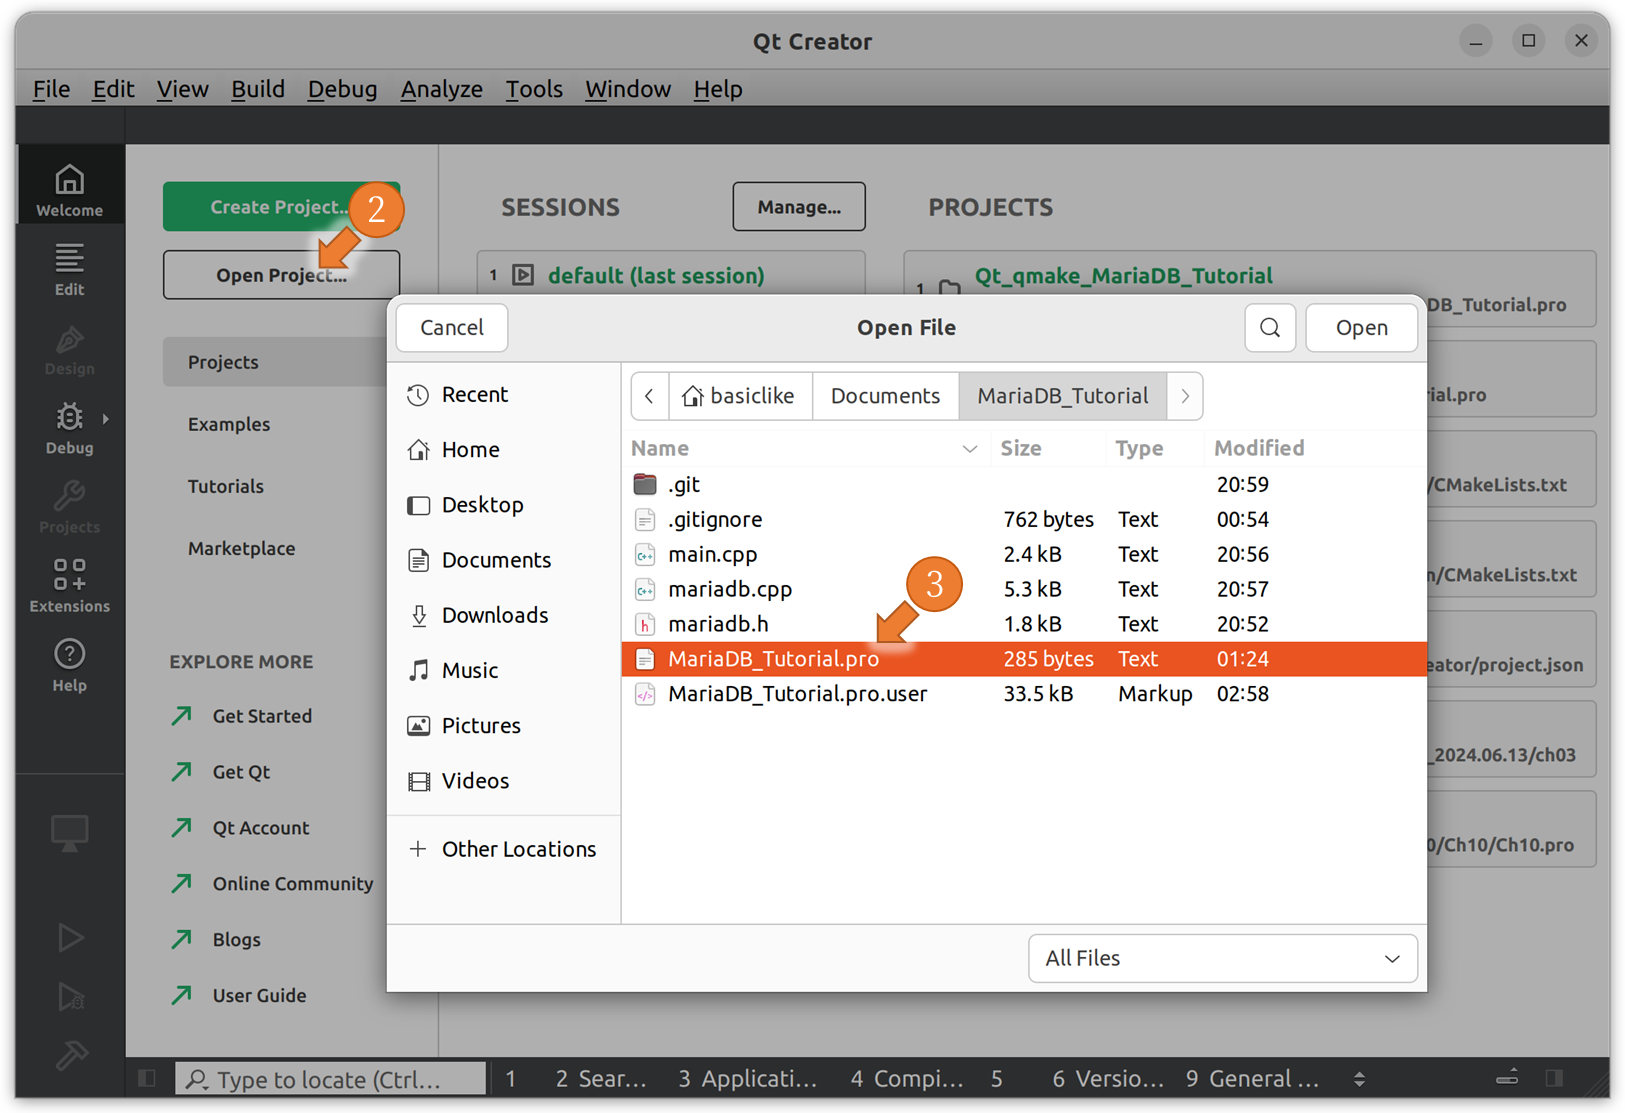Image resolution: width=1625 pixels, height=1113 pixels.
Task: Switch to Design mode icon
Action: [x=69, y=348]
